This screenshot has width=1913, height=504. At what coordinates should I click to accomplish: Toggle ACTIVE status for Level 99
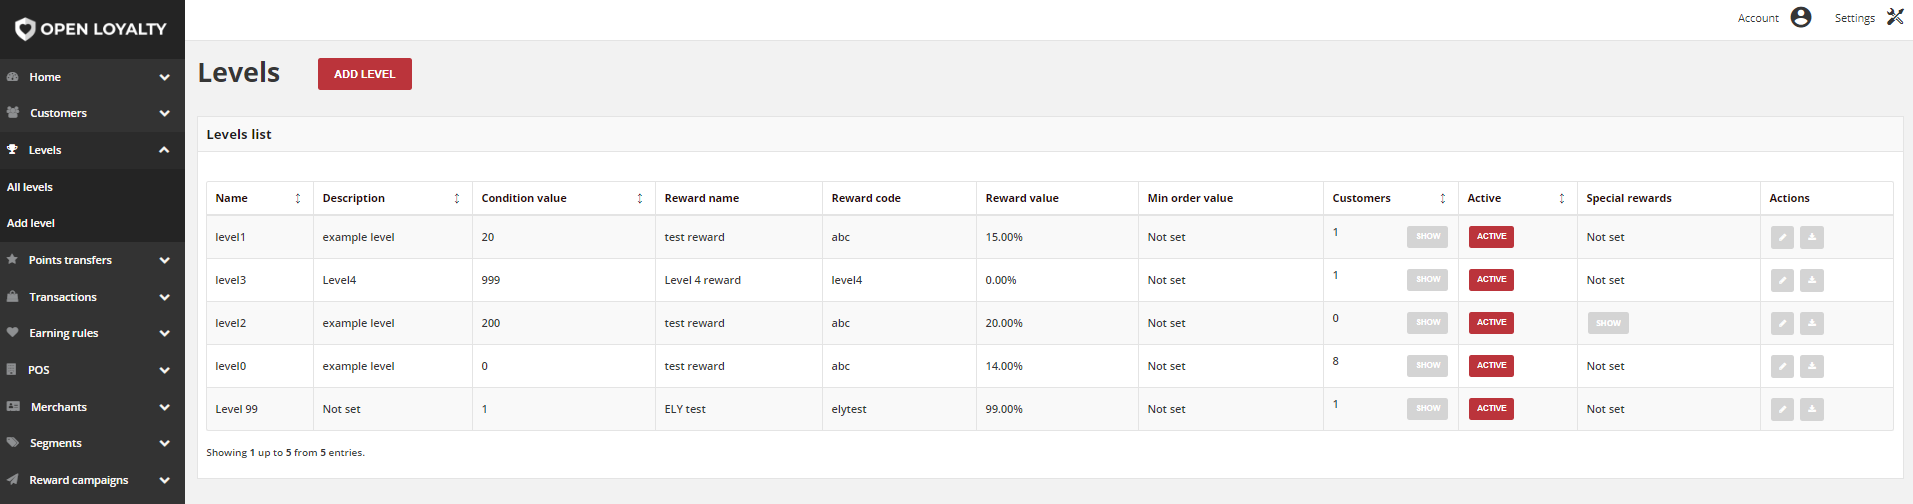pyautogui.click(x=1491, y=409)
